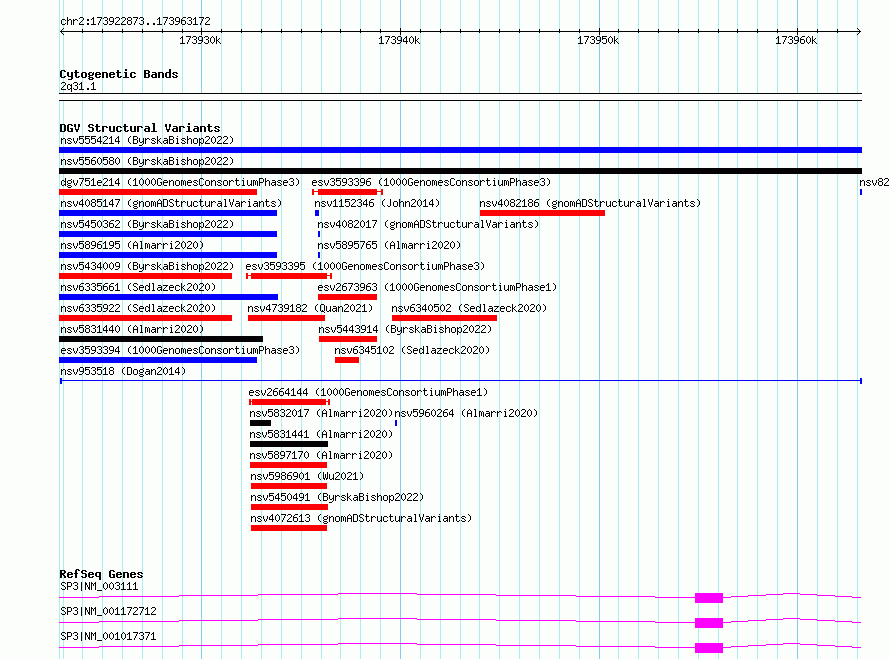Click the ruler's right arrow end
The image size is (890, 659).
point(859,31)
